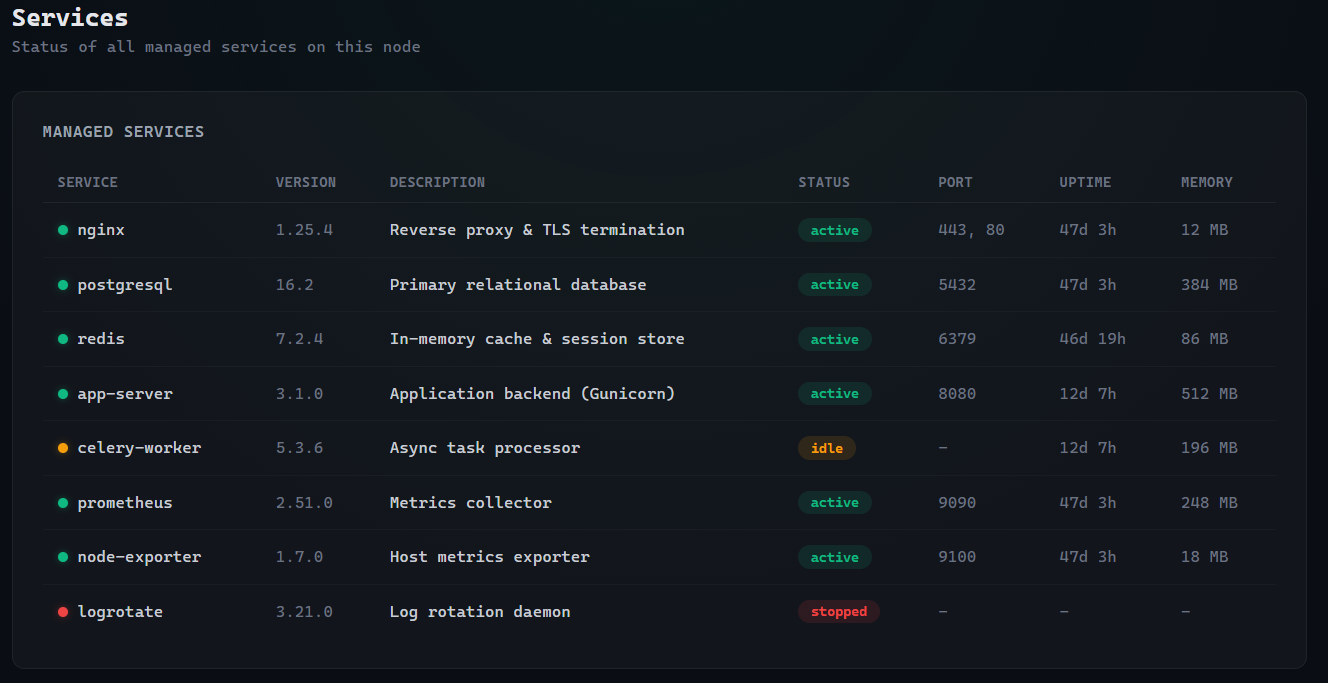Click the active badge in node-exporter row

835,557
